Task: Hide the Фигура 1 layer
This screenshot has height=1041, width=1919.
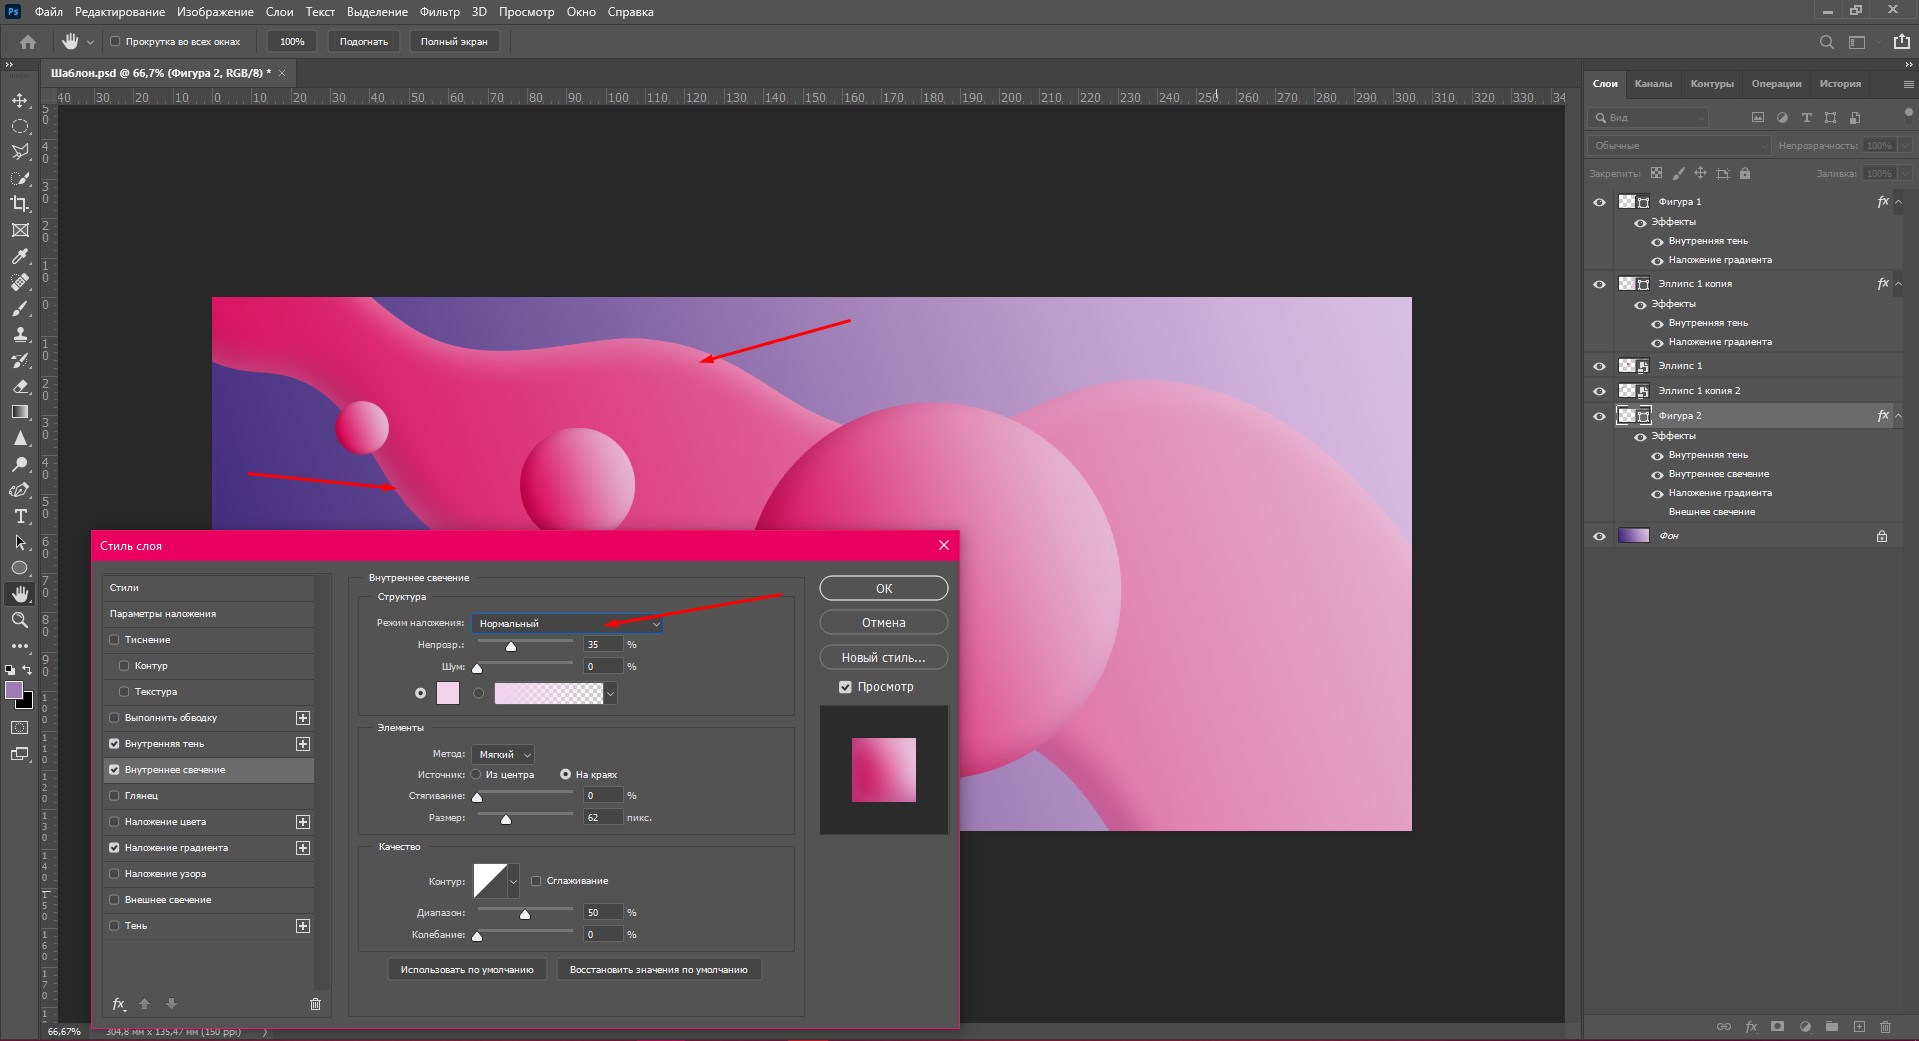Action: (1599, 202)
